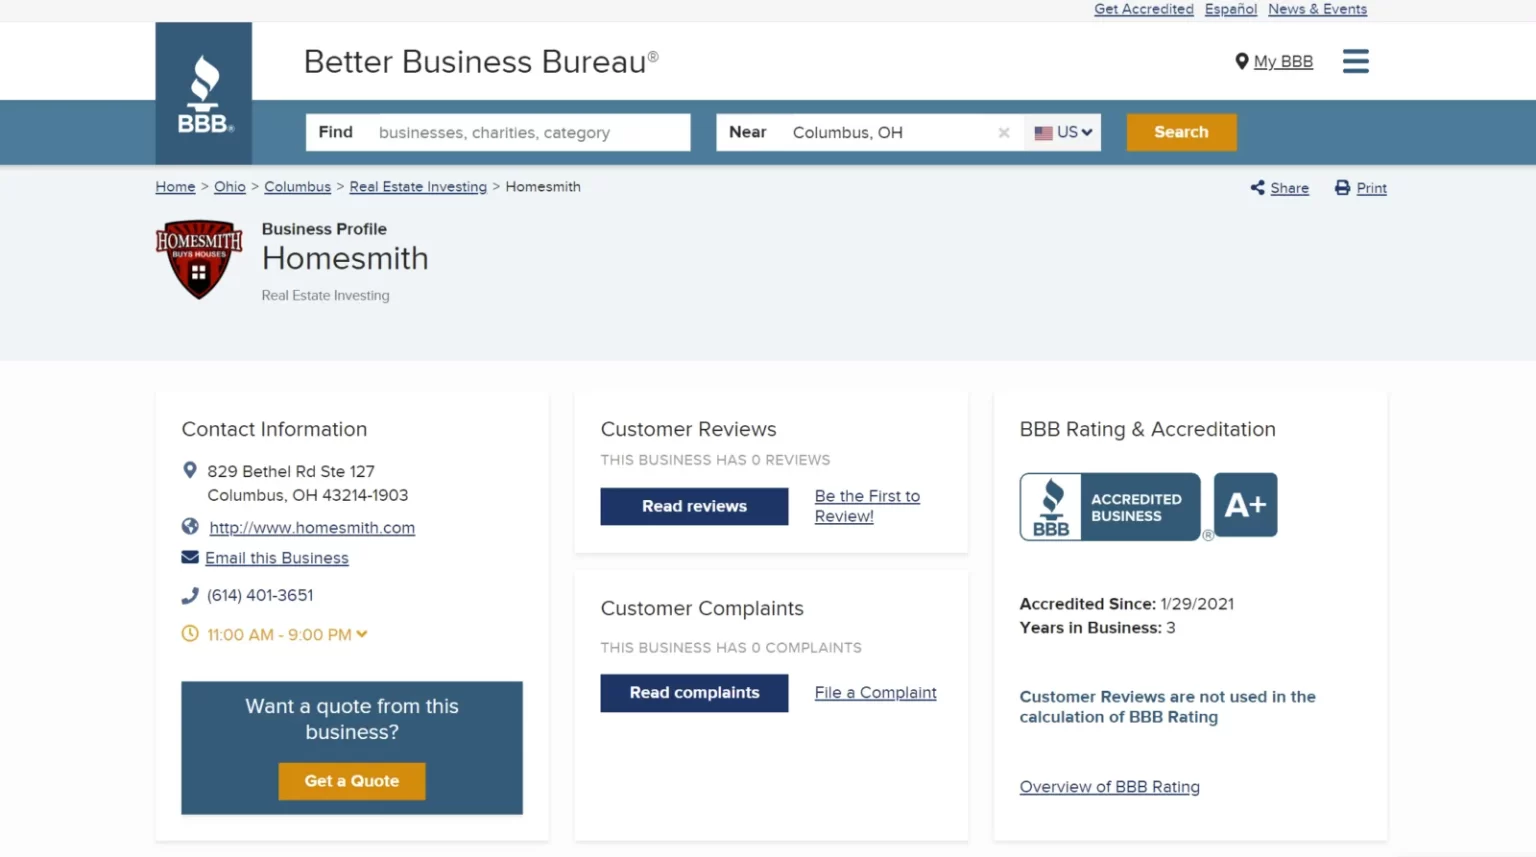This screenshot has height=857, width=1536.
Task: Click the A+ rating badge
Action: (1245, 505)
